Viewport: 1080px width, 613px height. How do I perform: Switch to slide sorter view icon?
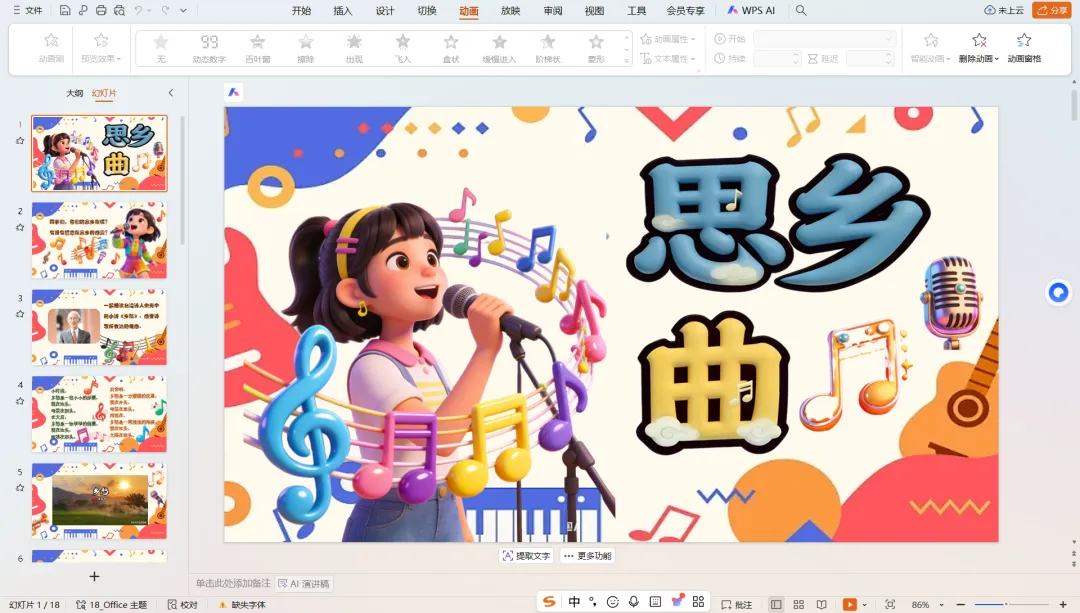pos(799,605)
